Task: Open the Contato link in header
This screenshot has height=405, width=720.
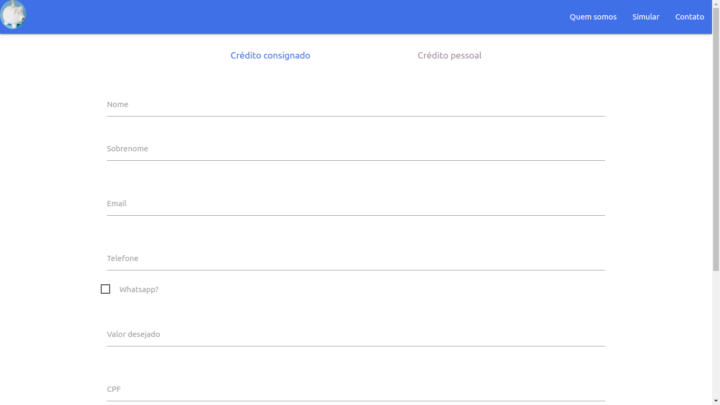Action: tap(689, 17)
